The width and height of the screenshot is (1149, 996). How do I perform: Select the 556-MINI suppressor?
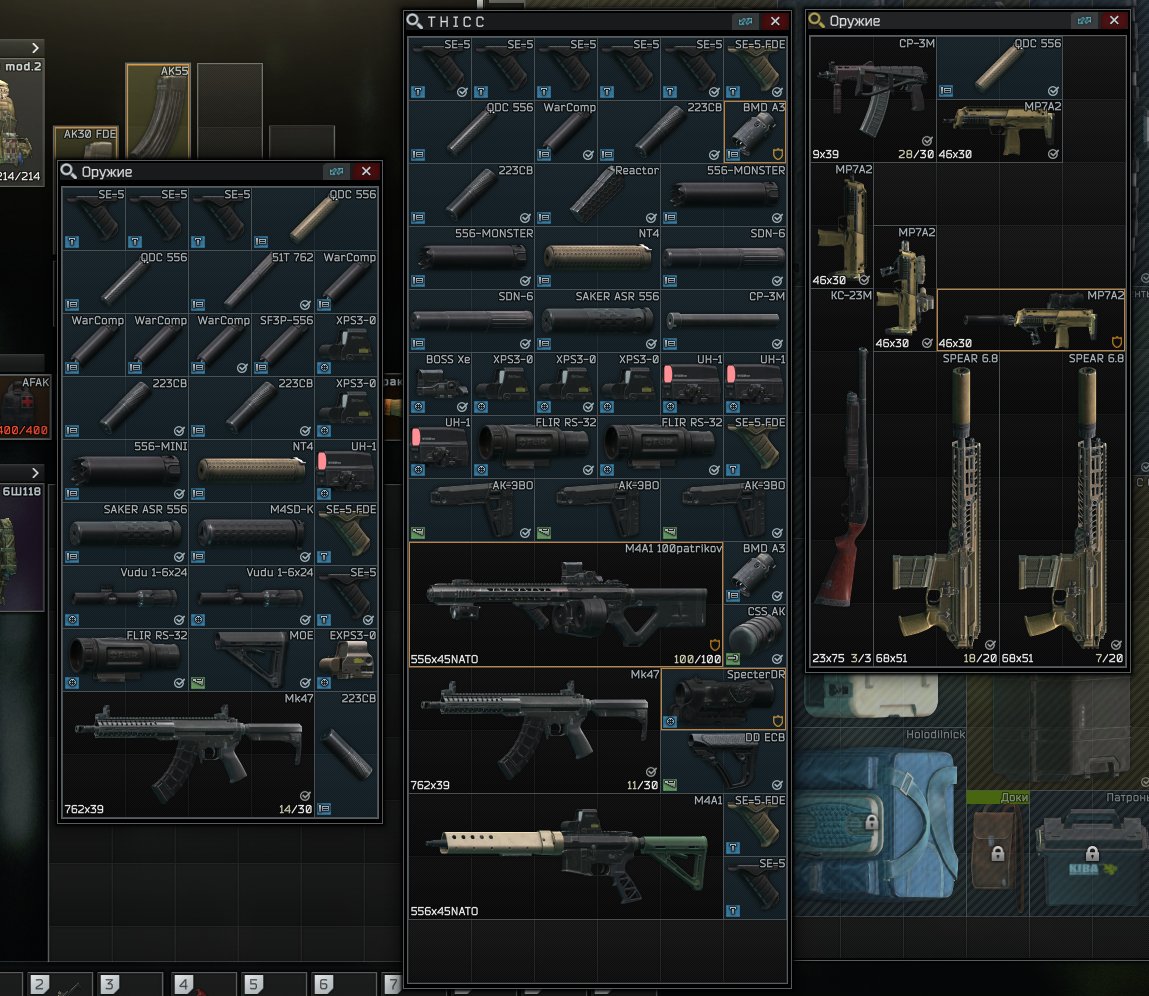125,471
